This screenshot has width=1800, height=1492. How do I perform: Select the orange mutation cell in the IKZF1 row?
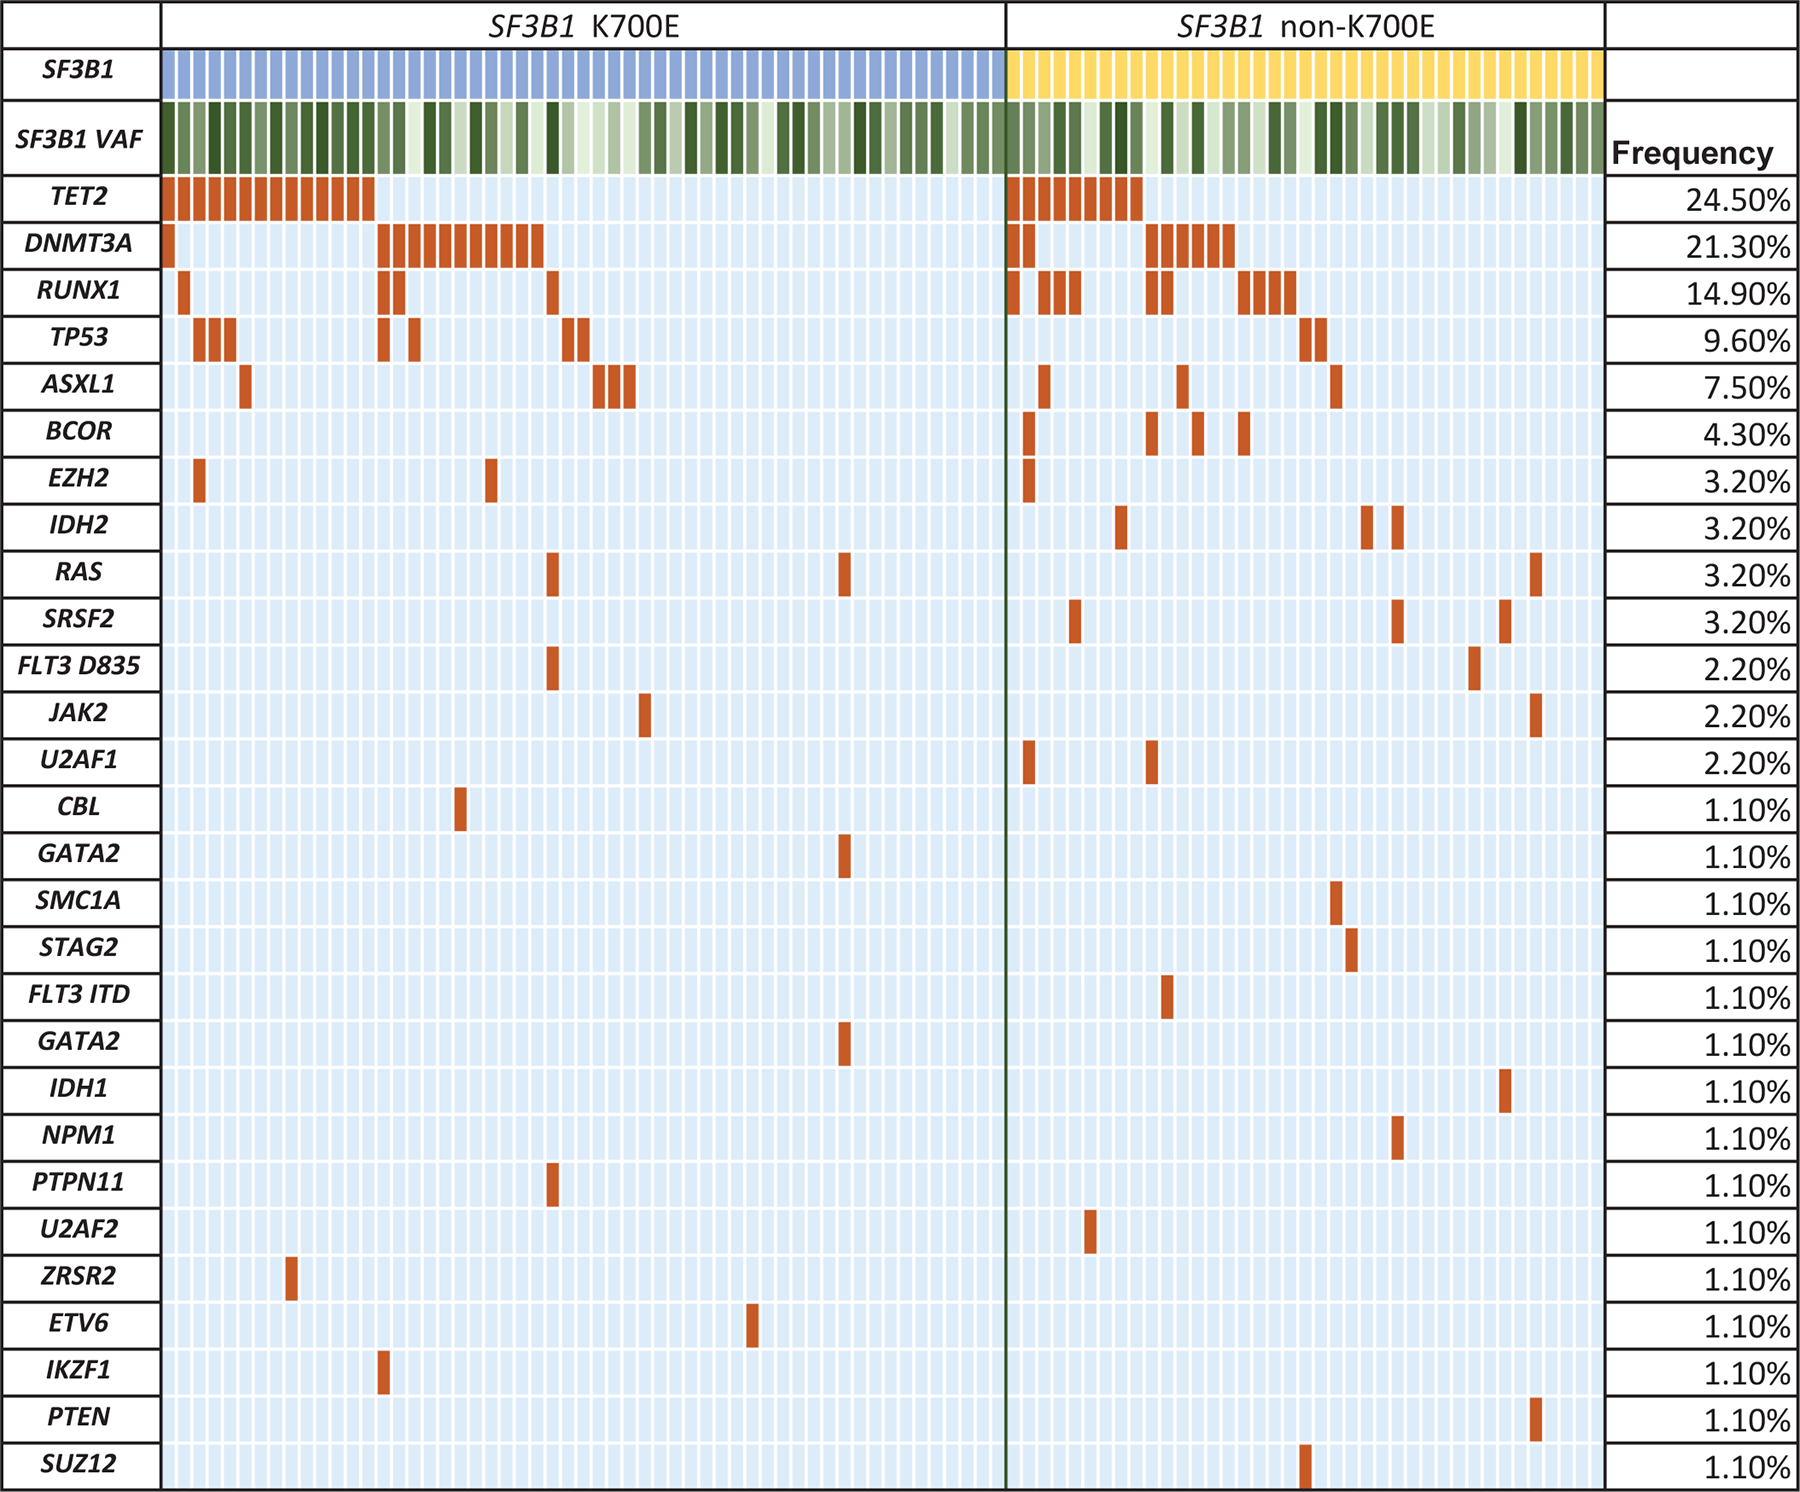click(383, 1373)
